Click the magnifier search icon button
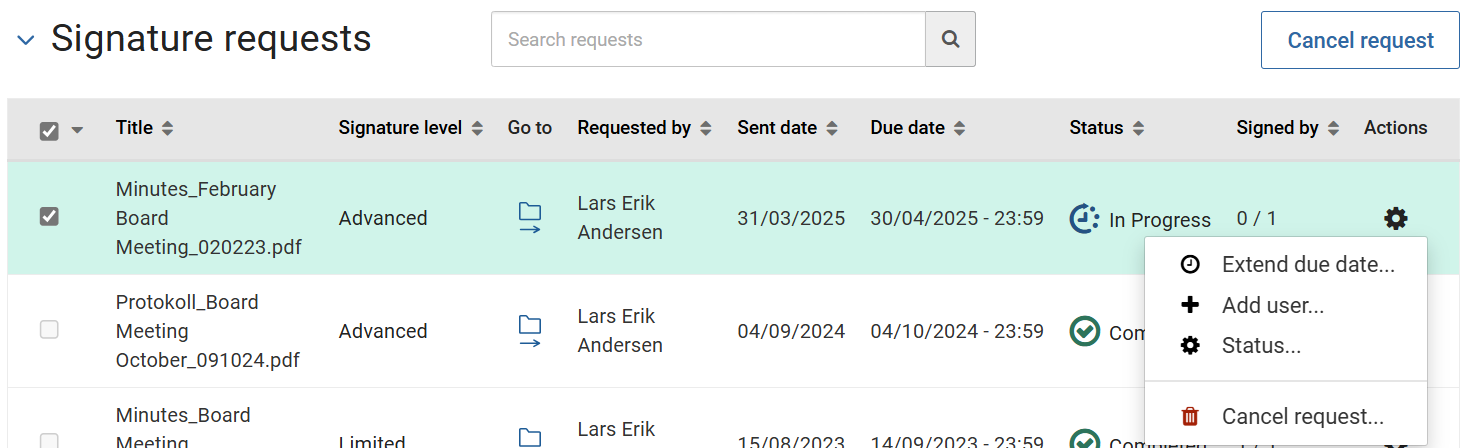The height and width of the screenshot is (448, 1483). pyautogui.click(x=950, y=40)
